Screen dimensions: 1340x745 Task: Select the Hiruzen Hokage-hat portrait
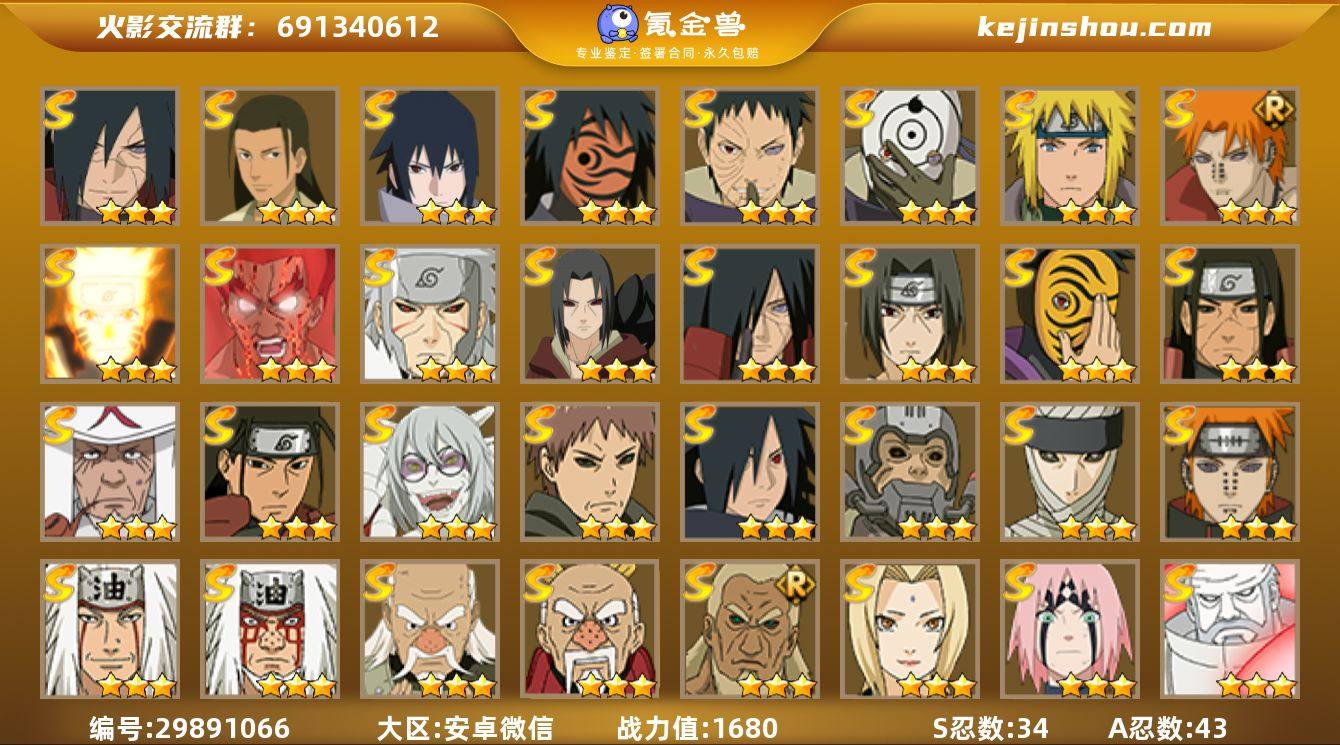(110, 472)
